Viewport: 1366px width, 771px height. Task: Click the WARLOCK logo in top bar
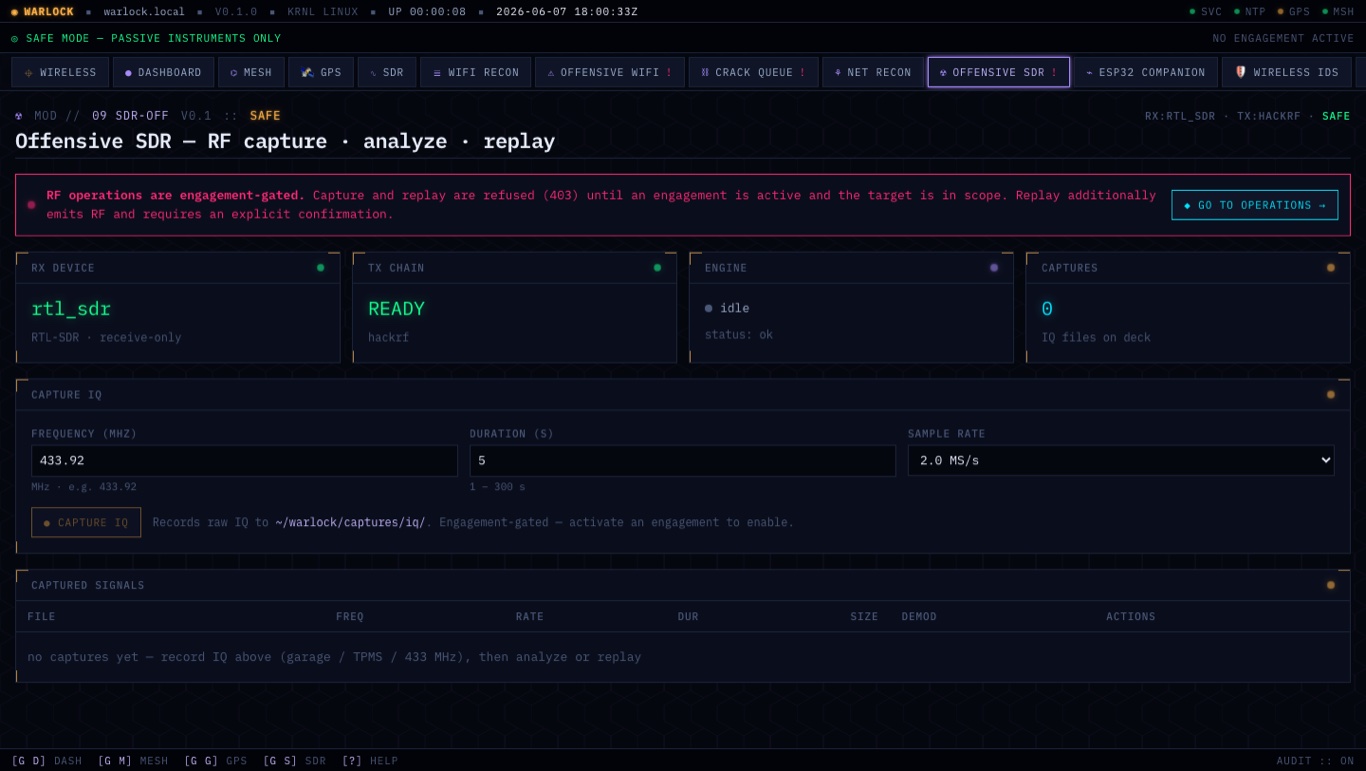point(42,12)
